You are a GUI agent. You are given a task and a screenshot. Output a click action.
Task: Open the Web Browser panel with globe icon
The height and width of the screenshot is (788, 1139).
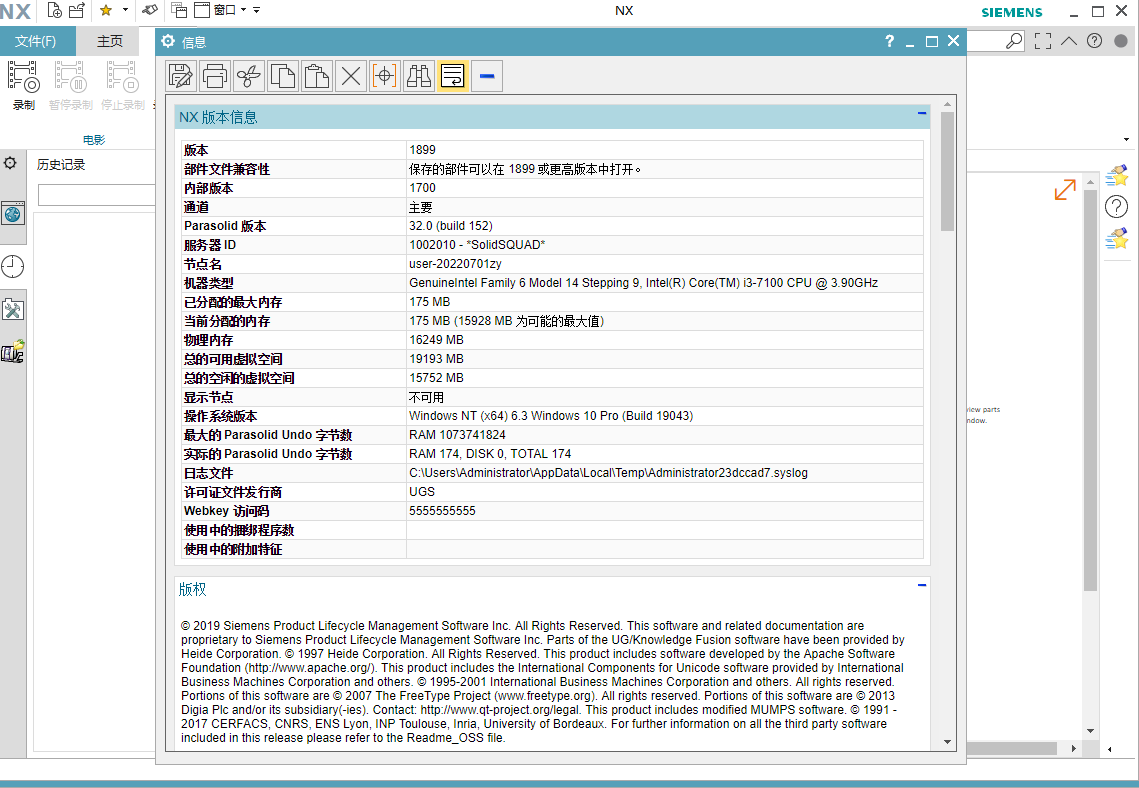coord(14,211)
